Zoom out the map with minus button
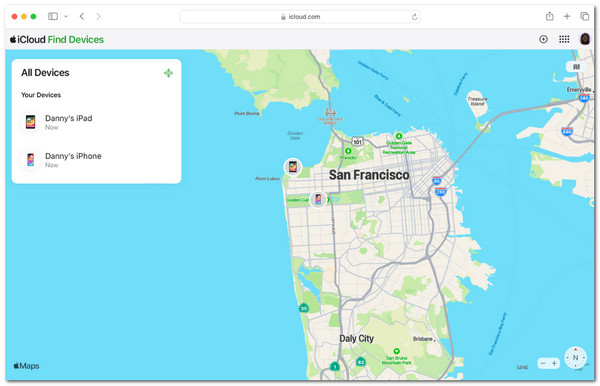The width and height of the screenshot is (600, 386). coord(543,363)
